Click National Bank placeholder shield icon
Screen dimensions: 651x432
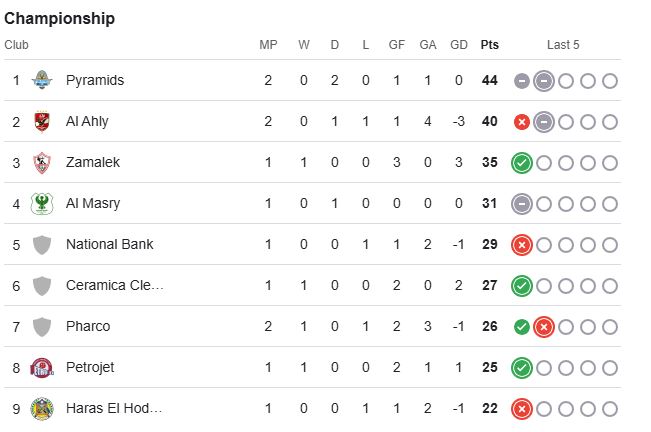(x=42, y=244)
